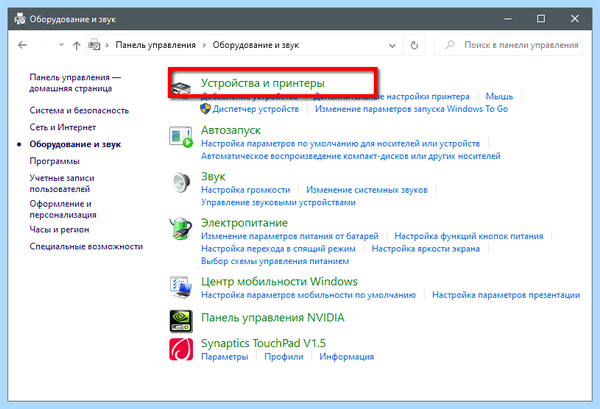Open Звук heading

coord(213,176)
